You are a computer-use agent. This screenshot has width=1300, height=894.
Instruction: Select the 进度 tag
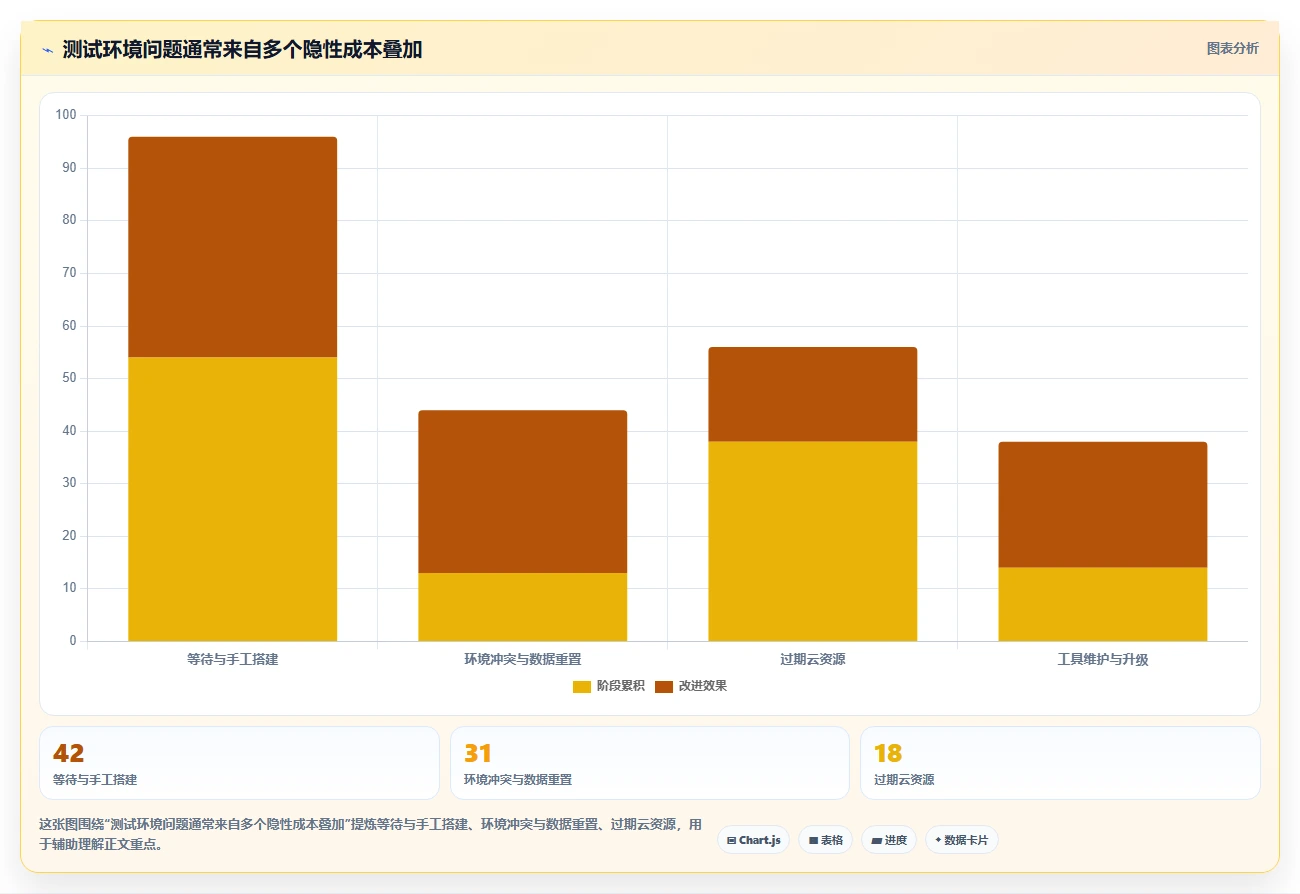pos(889,840)
